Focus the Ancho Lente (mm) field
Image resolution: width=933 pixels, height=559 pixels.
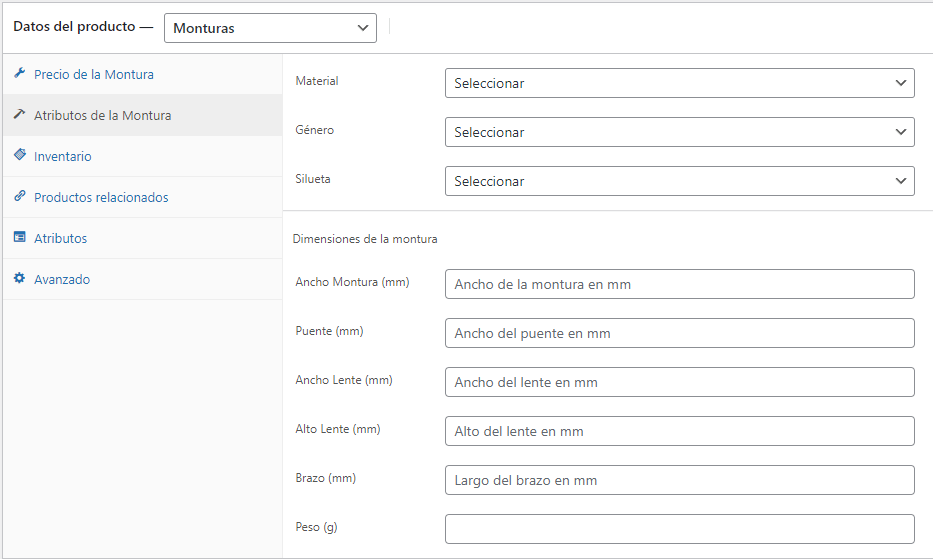point(680,382)
